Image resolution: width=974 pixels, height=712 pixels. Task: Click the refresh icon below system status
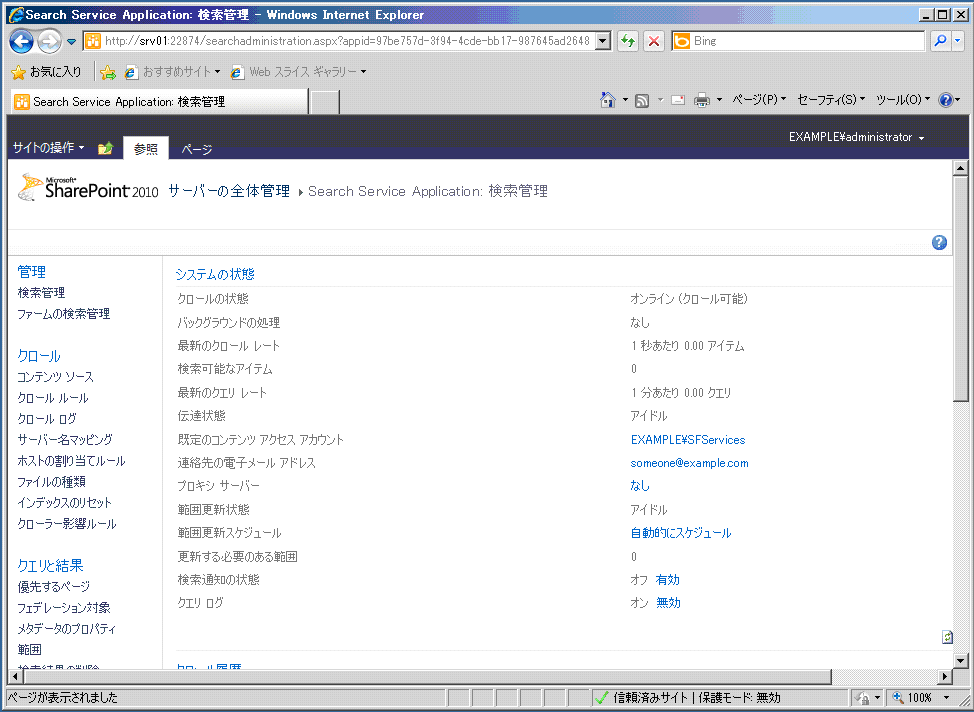tap(947, 637)
